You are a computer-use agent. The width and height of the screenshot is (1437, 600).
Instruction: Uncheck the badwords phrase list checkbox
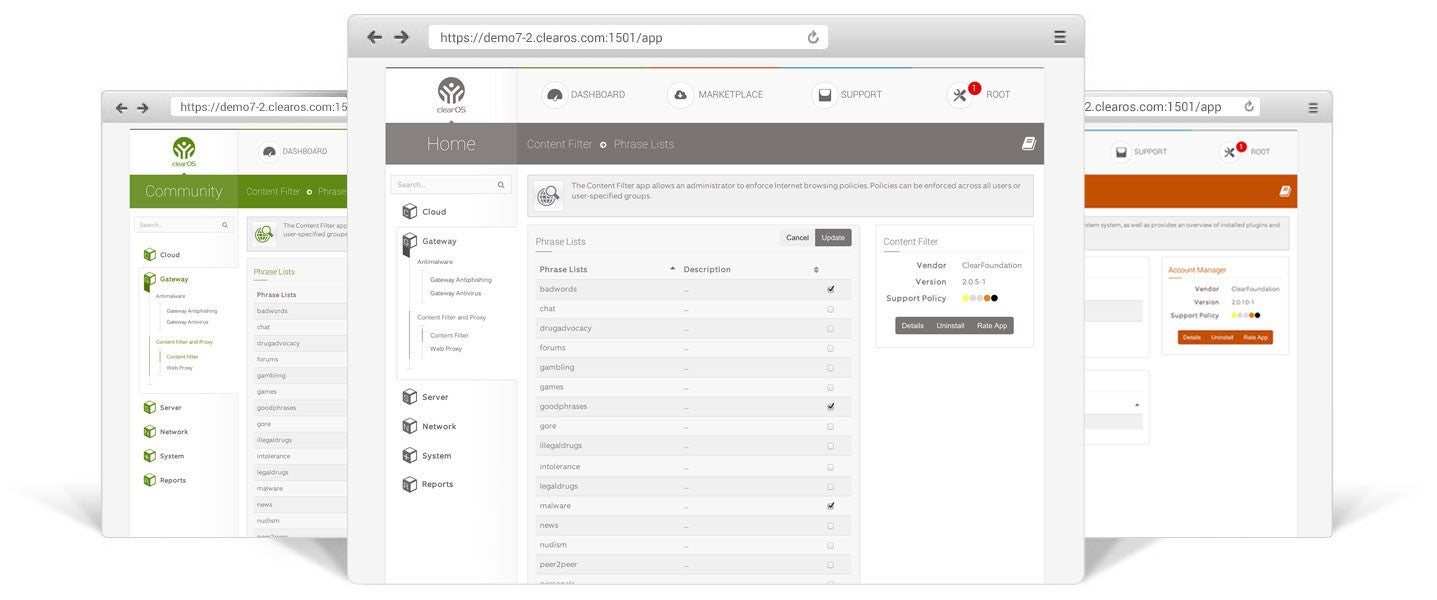(830, 289)
